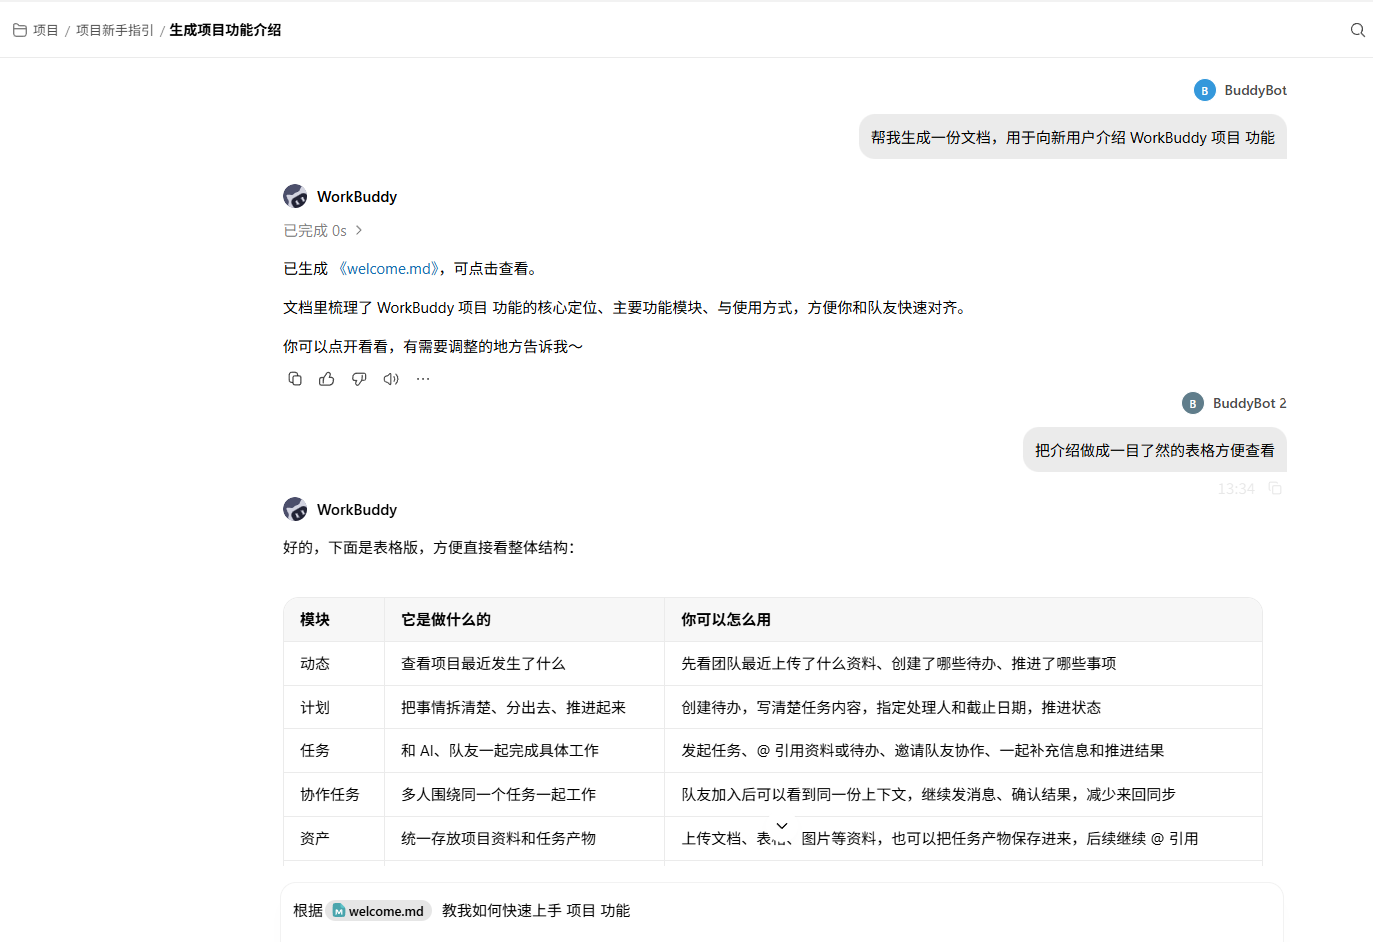Open more options ellipsis under reply
Screen dimensions: 1373x942
coord(423,379)
